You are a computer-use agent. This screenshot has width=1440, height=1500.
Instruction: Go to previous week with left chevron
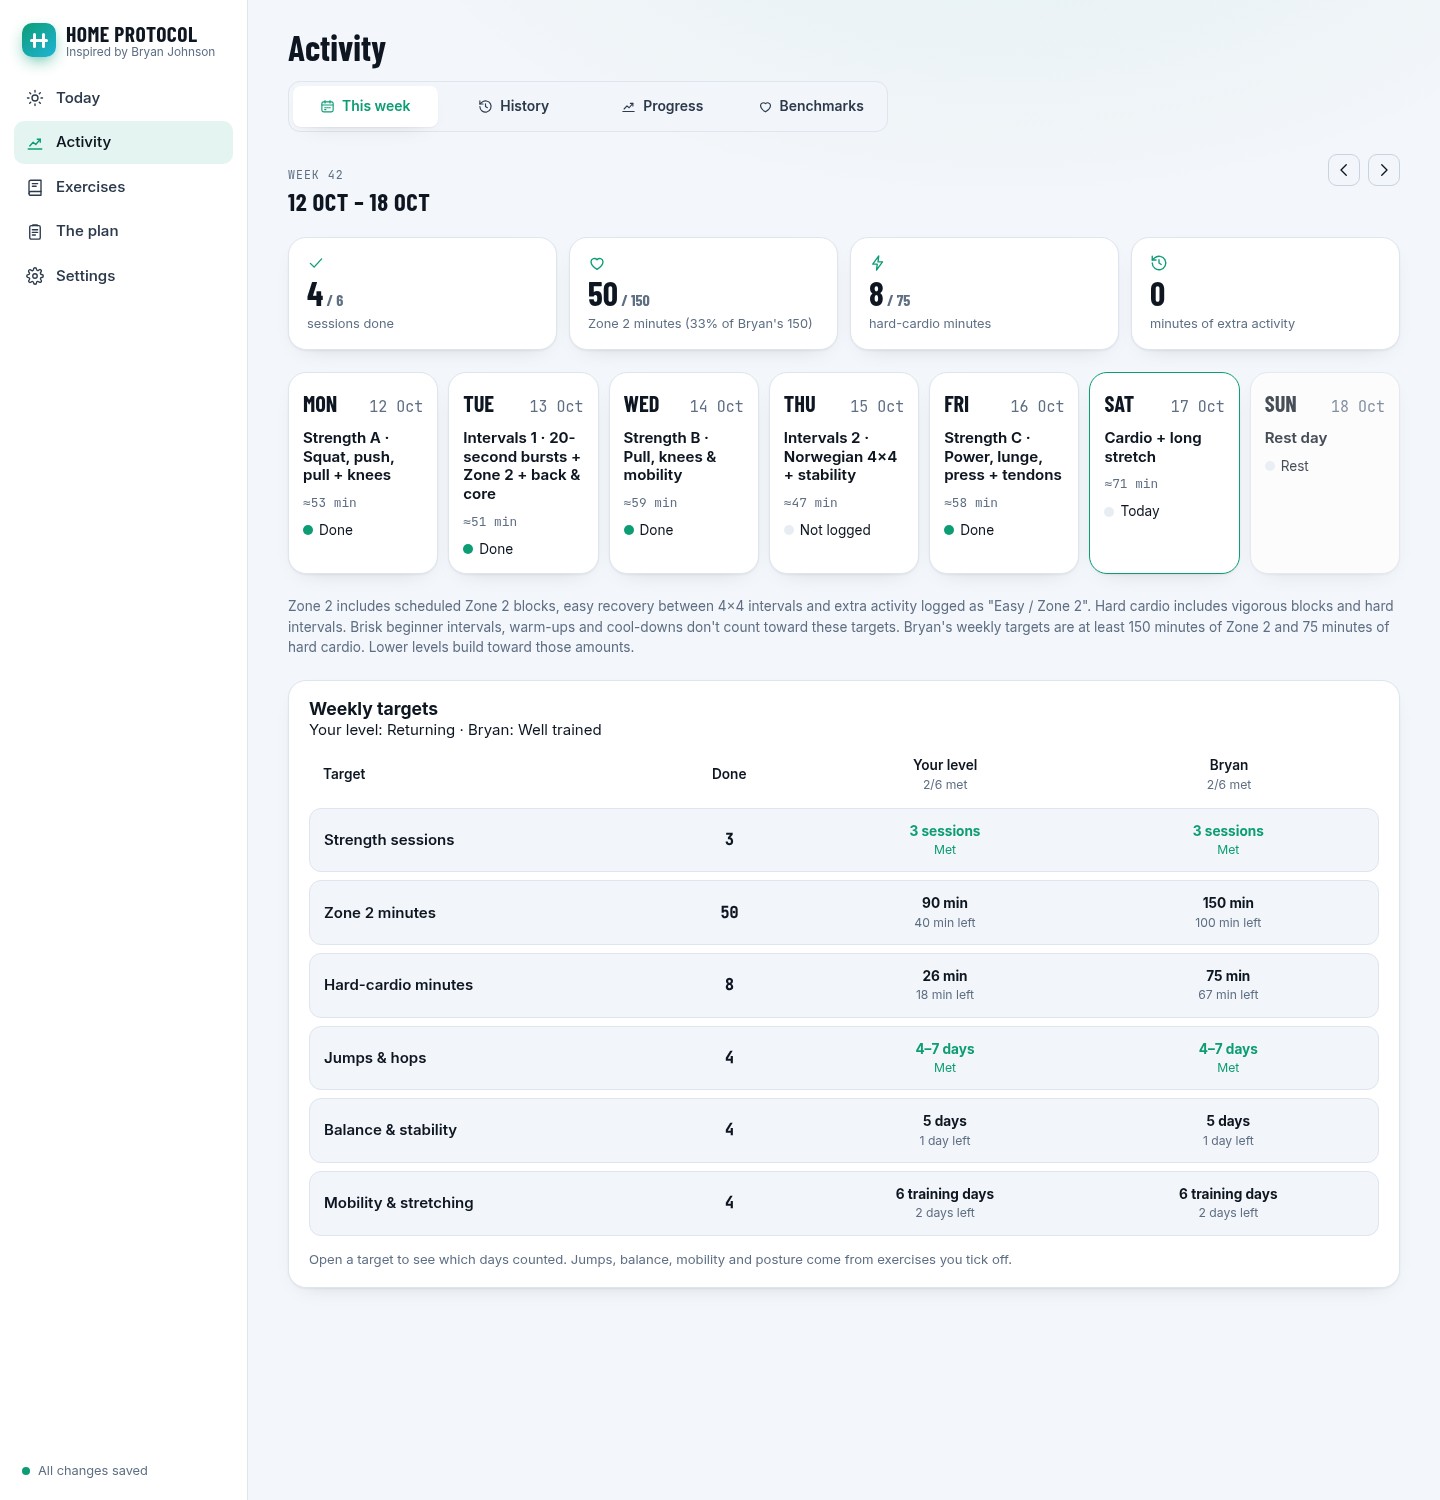1344,170
